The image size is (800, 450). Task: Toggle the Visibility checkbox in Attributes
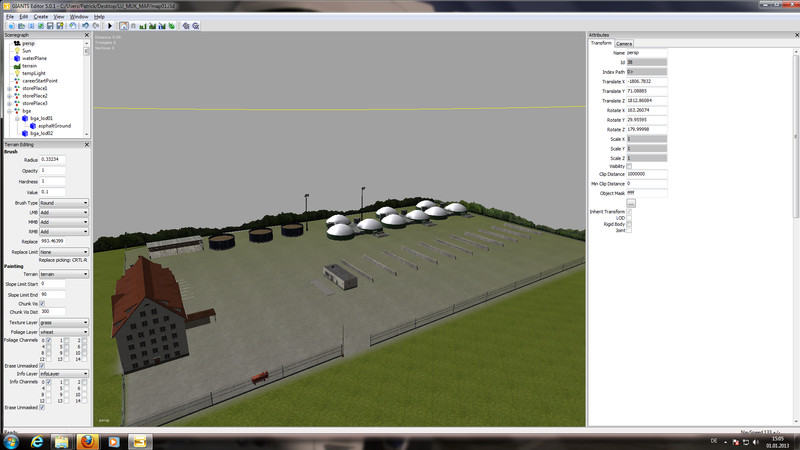click(x=629, y=166)
